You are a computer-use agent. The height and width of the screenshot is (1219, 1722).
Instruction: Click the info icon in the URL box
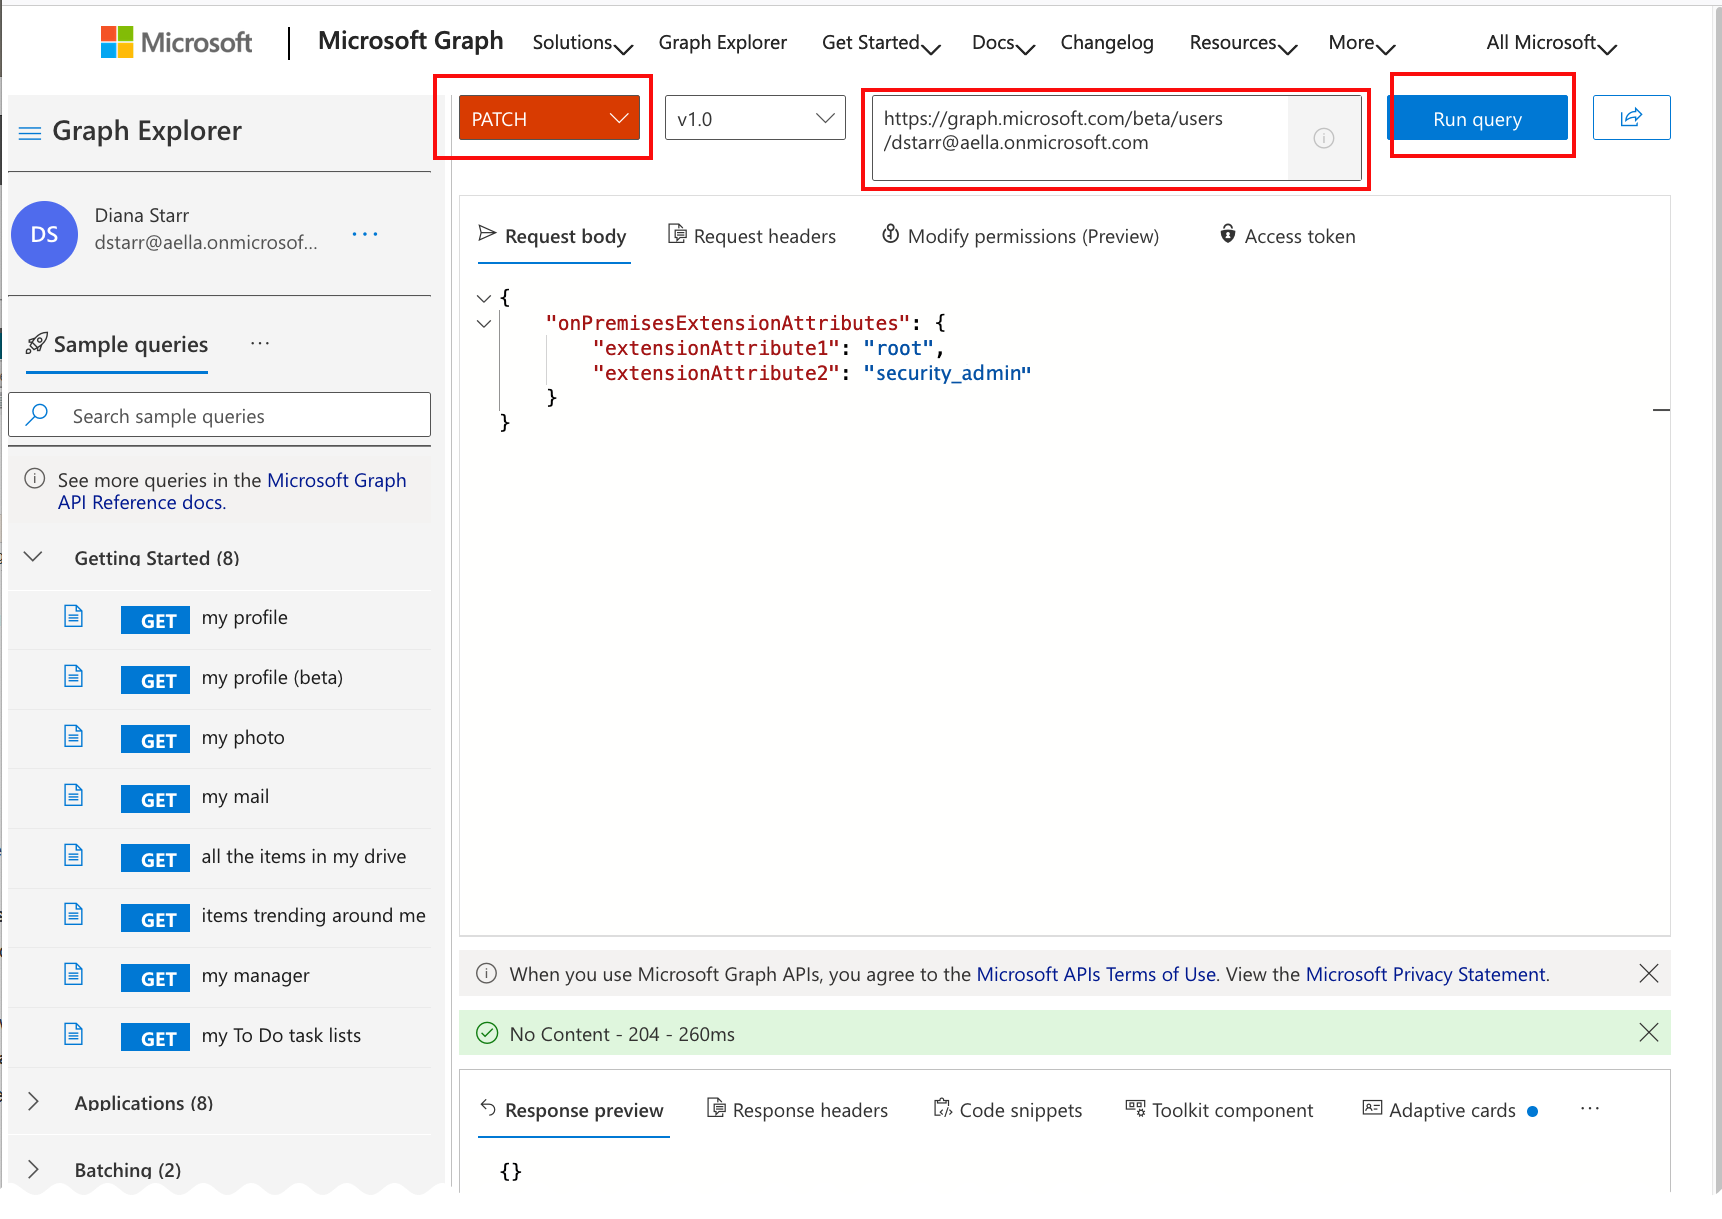[1323, 139]
